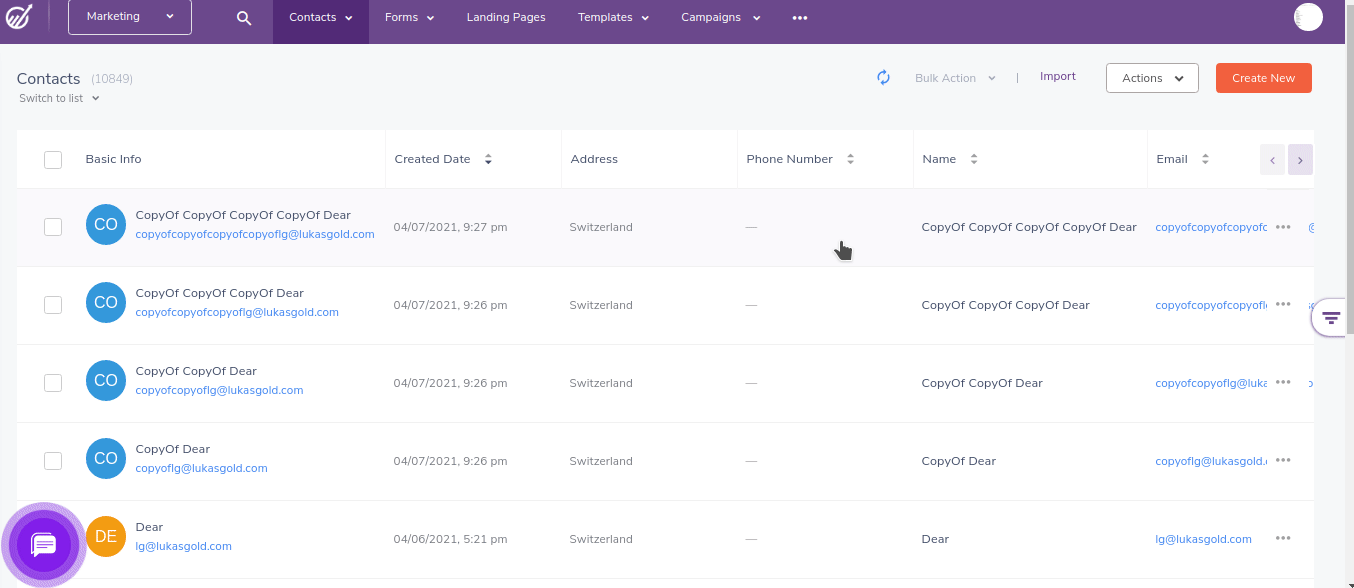Click 'CopyOf CopyOf Dear' in Name column
The image size is (1354, 588).
click(x=982, y=383)
